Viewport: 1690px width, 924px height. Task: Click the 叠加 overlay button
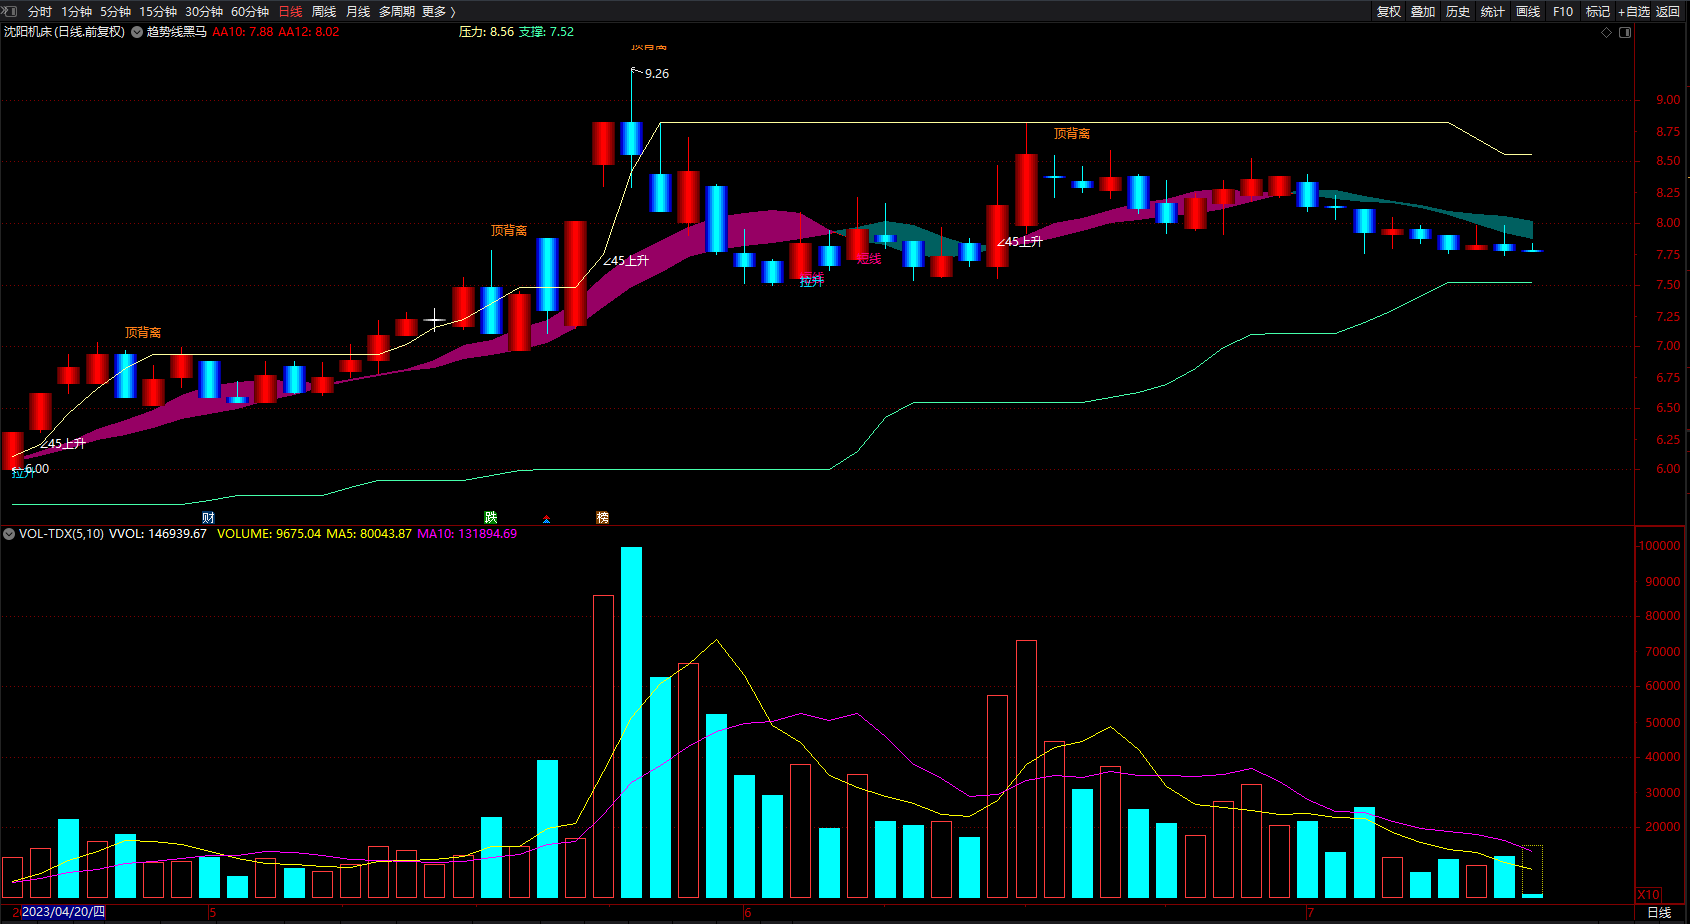click(1423, 12)
